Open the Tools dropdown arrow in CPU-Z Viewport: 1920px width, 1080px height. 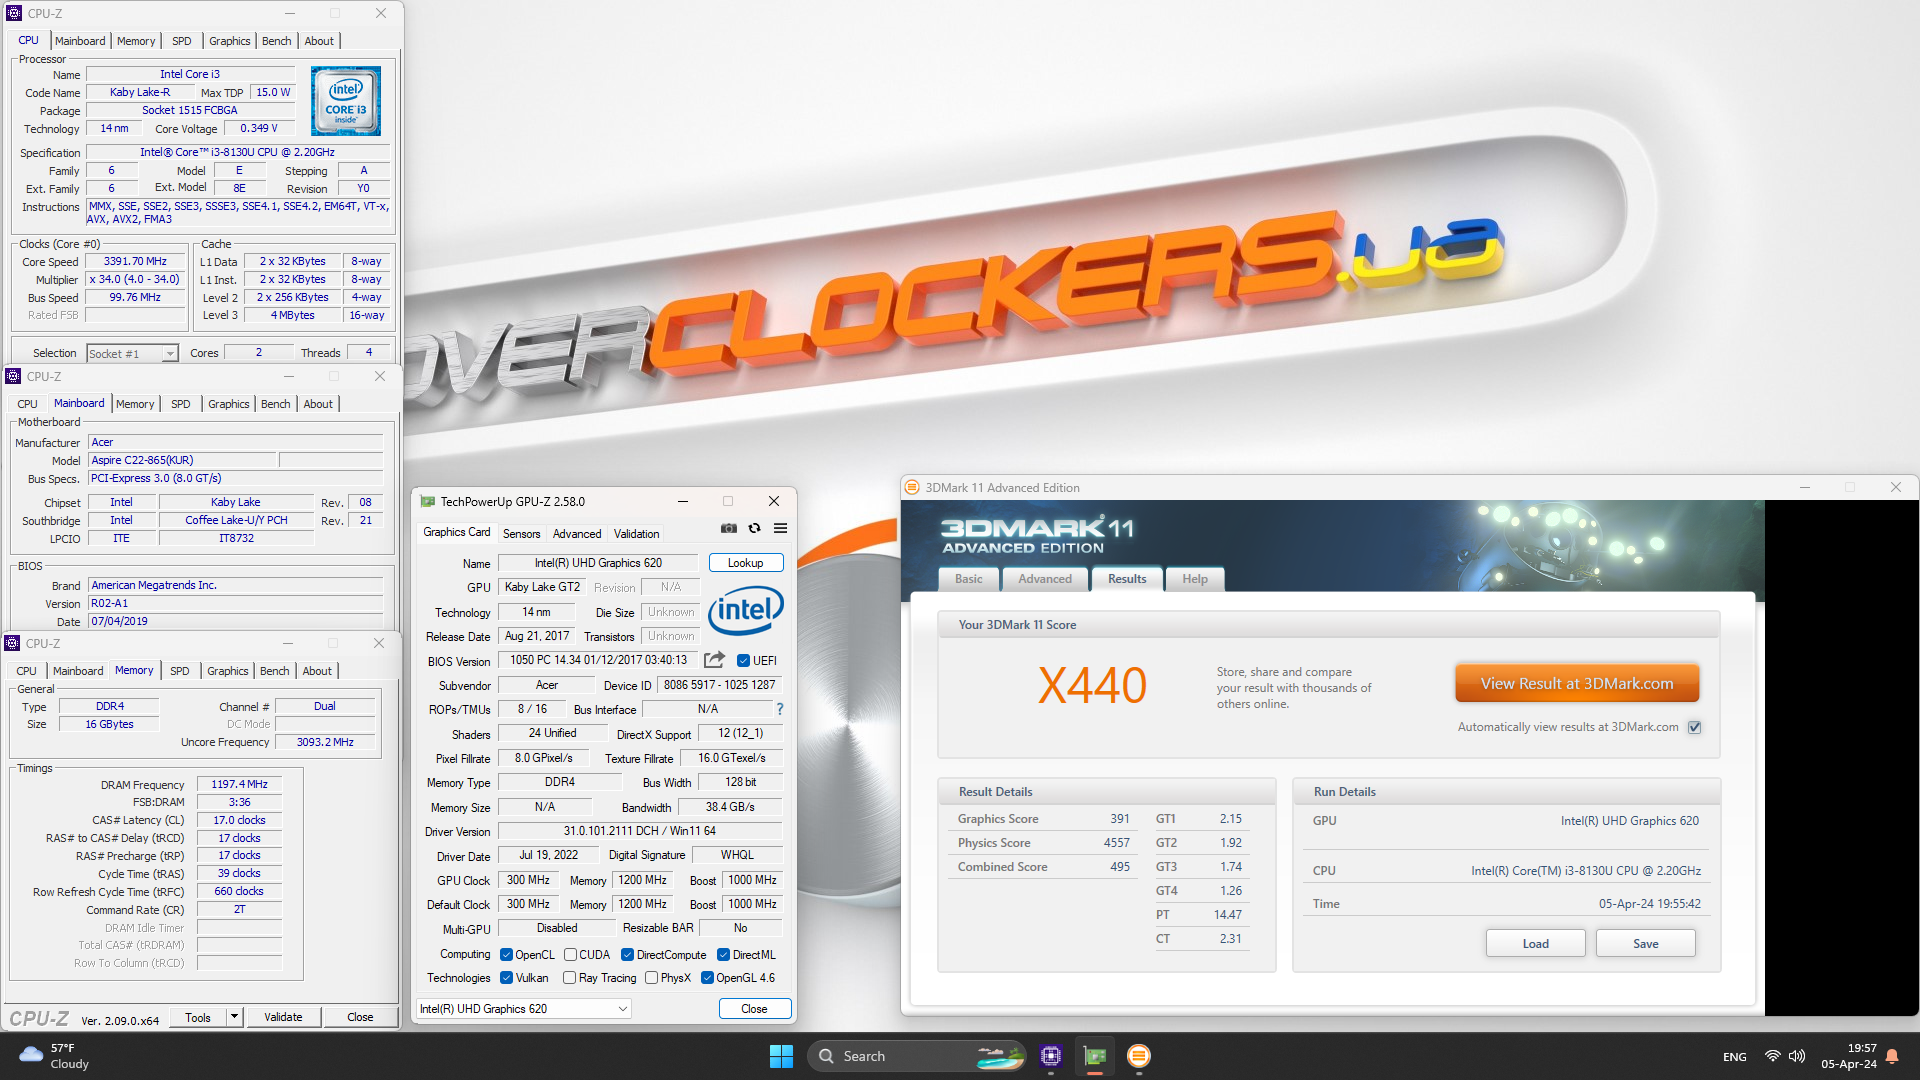tap(234, 1017)
